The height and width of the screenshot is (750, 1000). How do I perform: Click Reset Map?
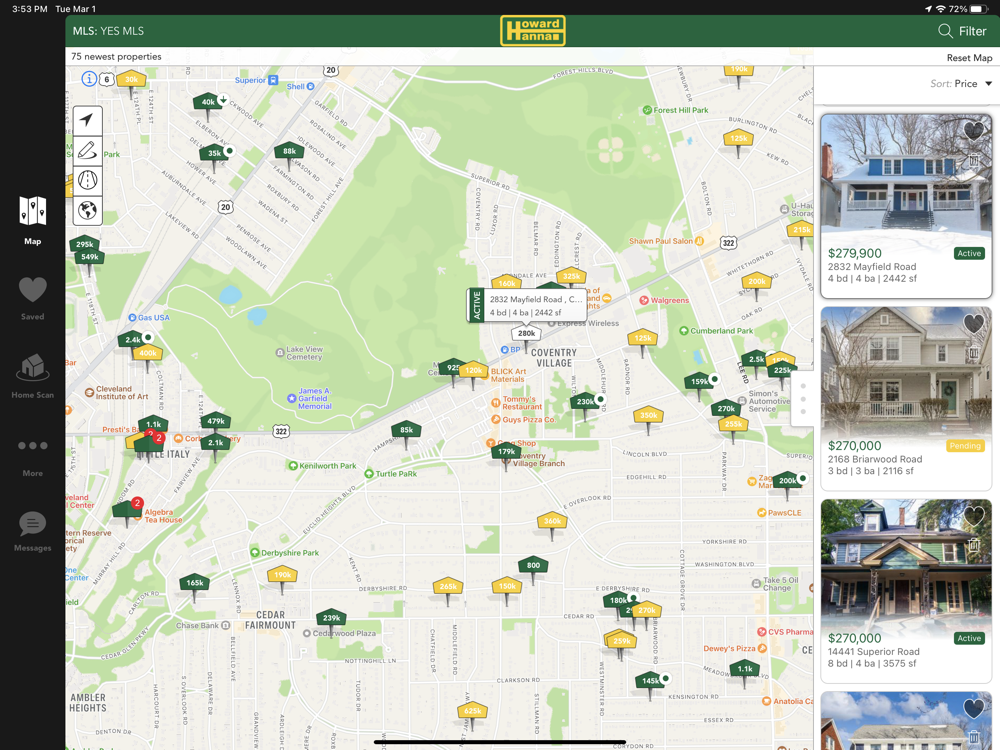[969, 57]
